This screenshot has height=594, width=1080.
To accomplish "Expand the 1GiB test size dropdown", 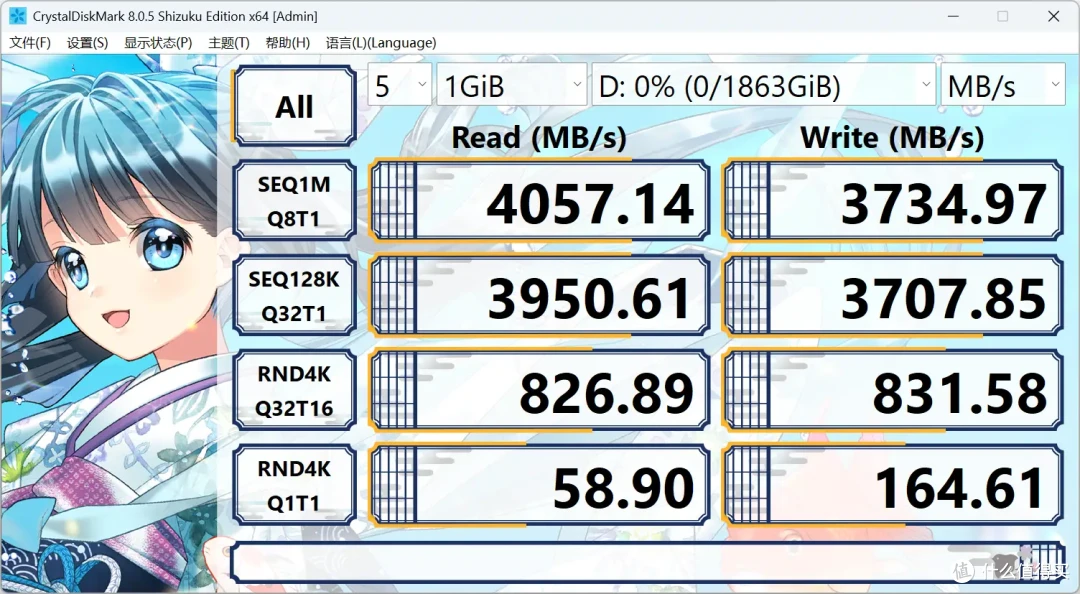I will (512, 85).
